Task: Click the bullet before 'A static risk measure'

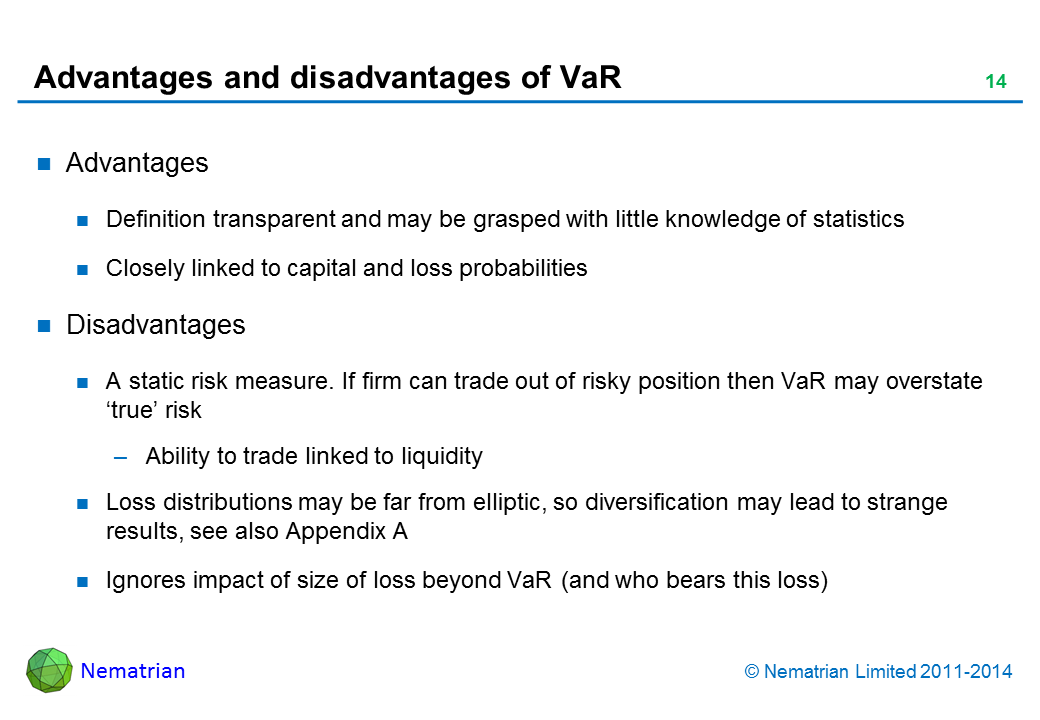Action: [84, 383]
